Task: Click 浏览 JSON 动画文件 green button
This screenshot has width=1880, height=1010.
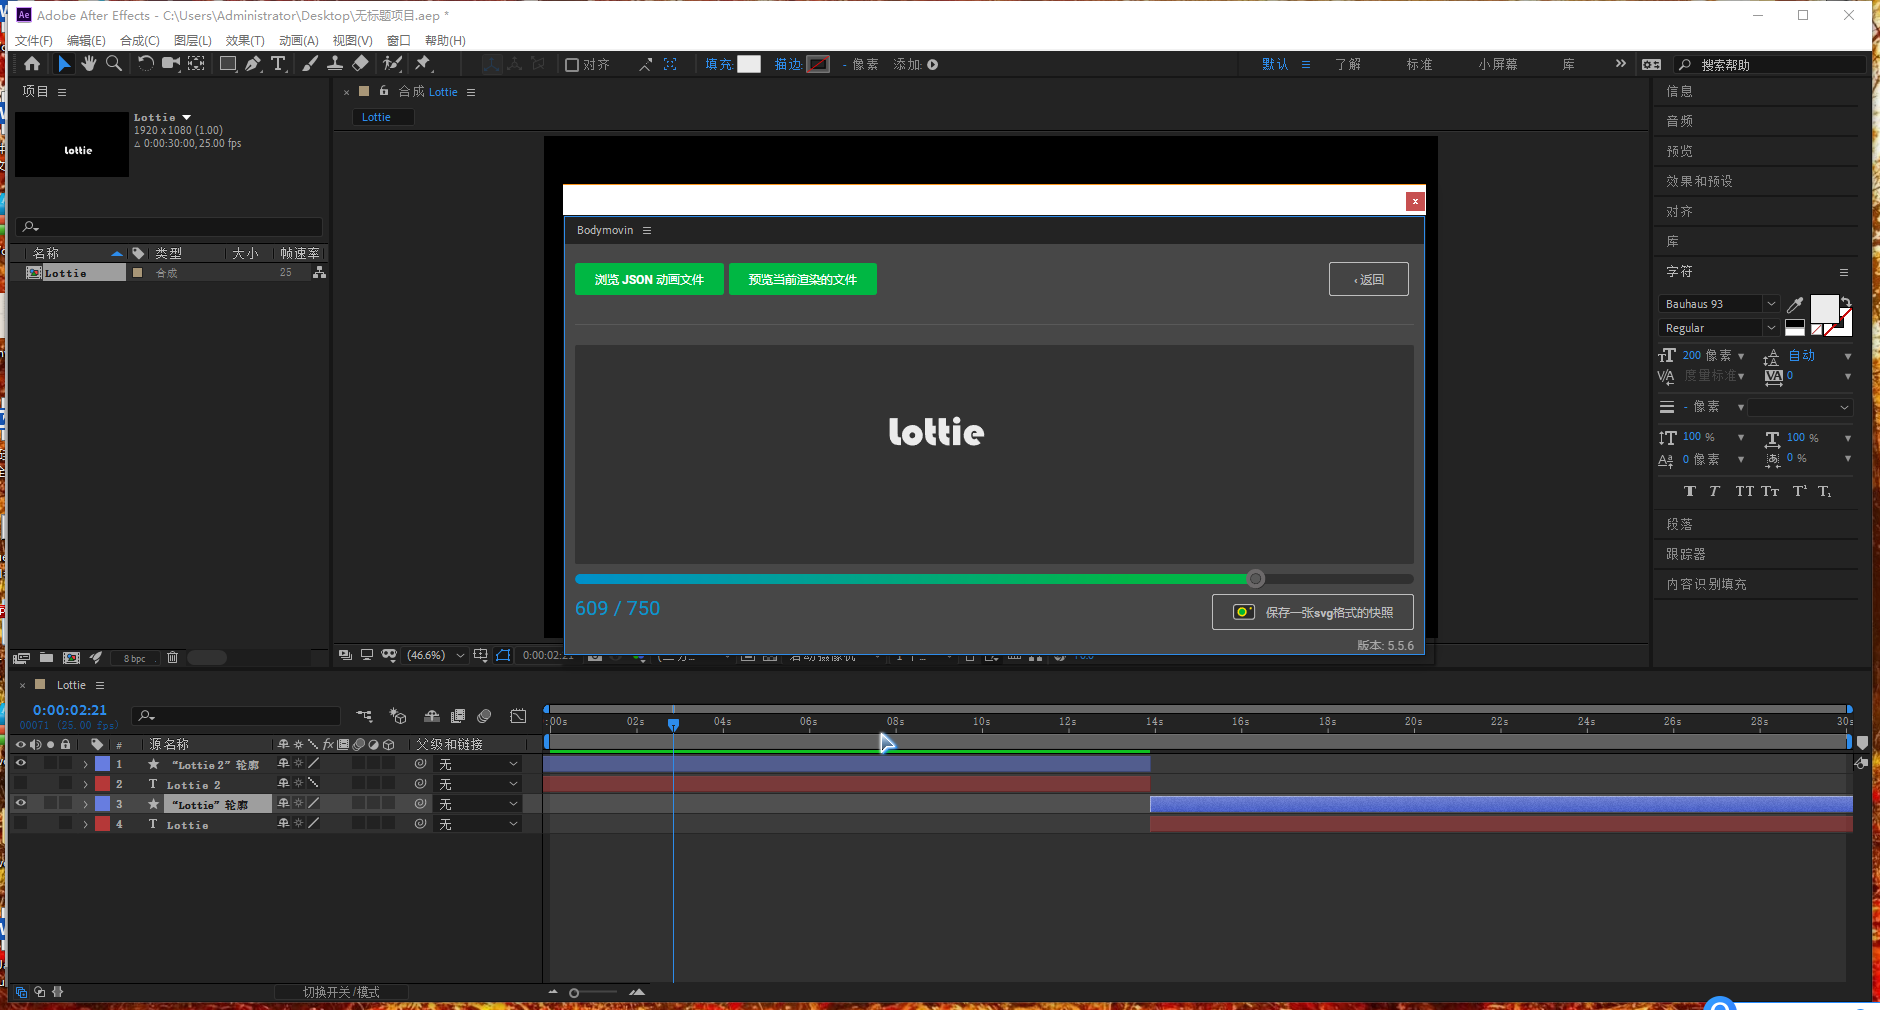Action: click(x=649, y=279)
